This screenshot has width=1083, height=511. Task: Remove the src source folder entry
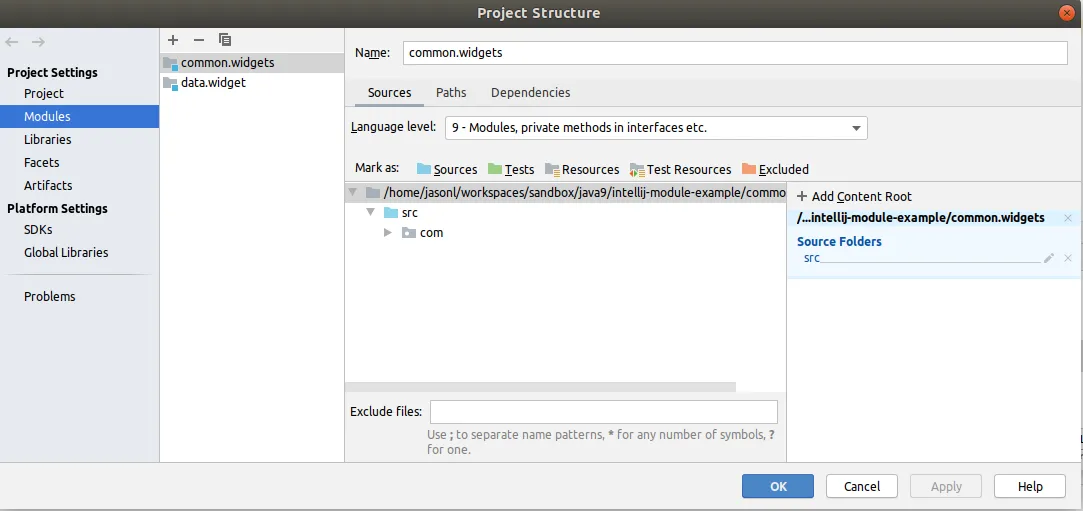pyautogui.click(x=1068, y=258)
